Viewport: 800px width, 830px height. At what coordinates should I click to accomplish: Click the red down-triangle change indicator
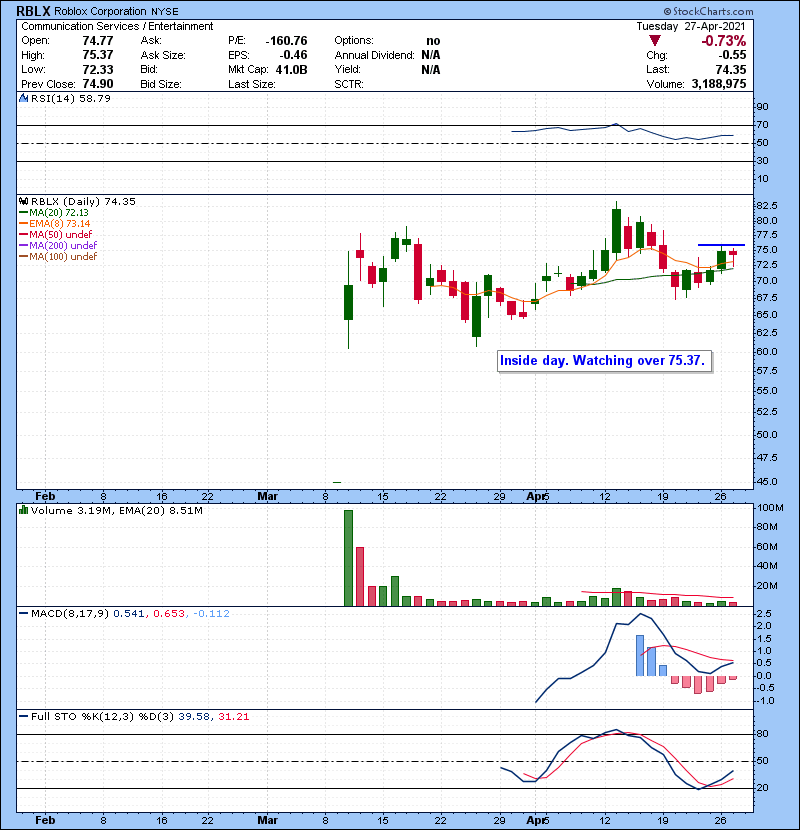point(654,41)
